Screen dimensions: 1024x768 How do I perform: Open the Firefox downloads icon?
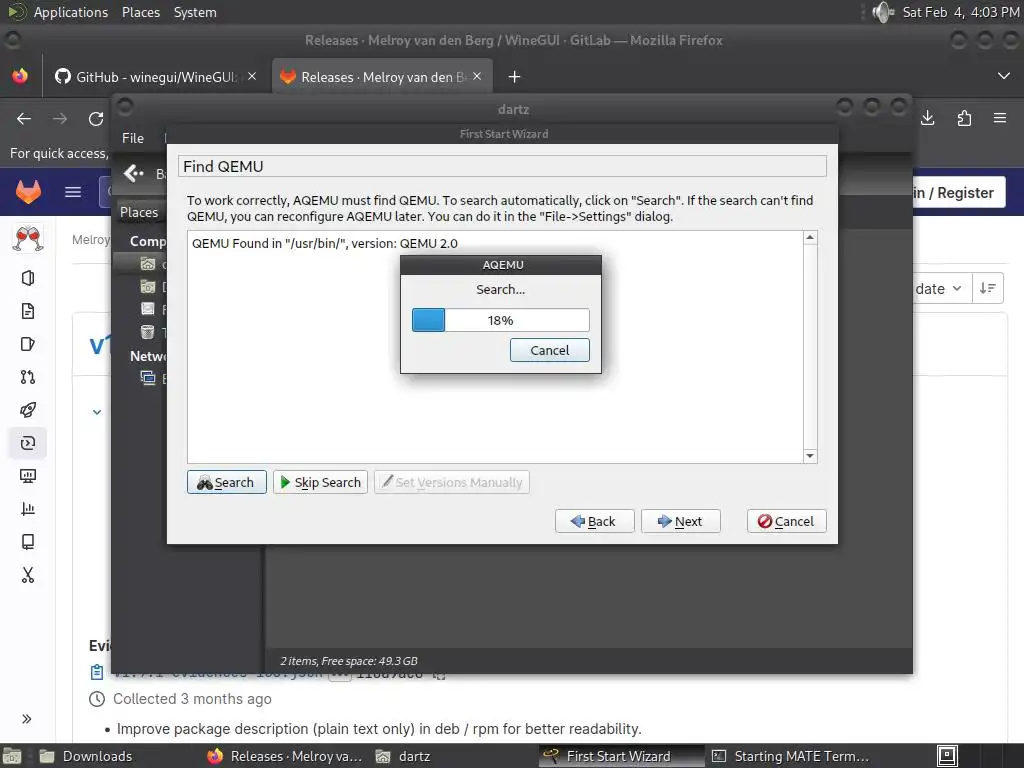coord(927,118)
